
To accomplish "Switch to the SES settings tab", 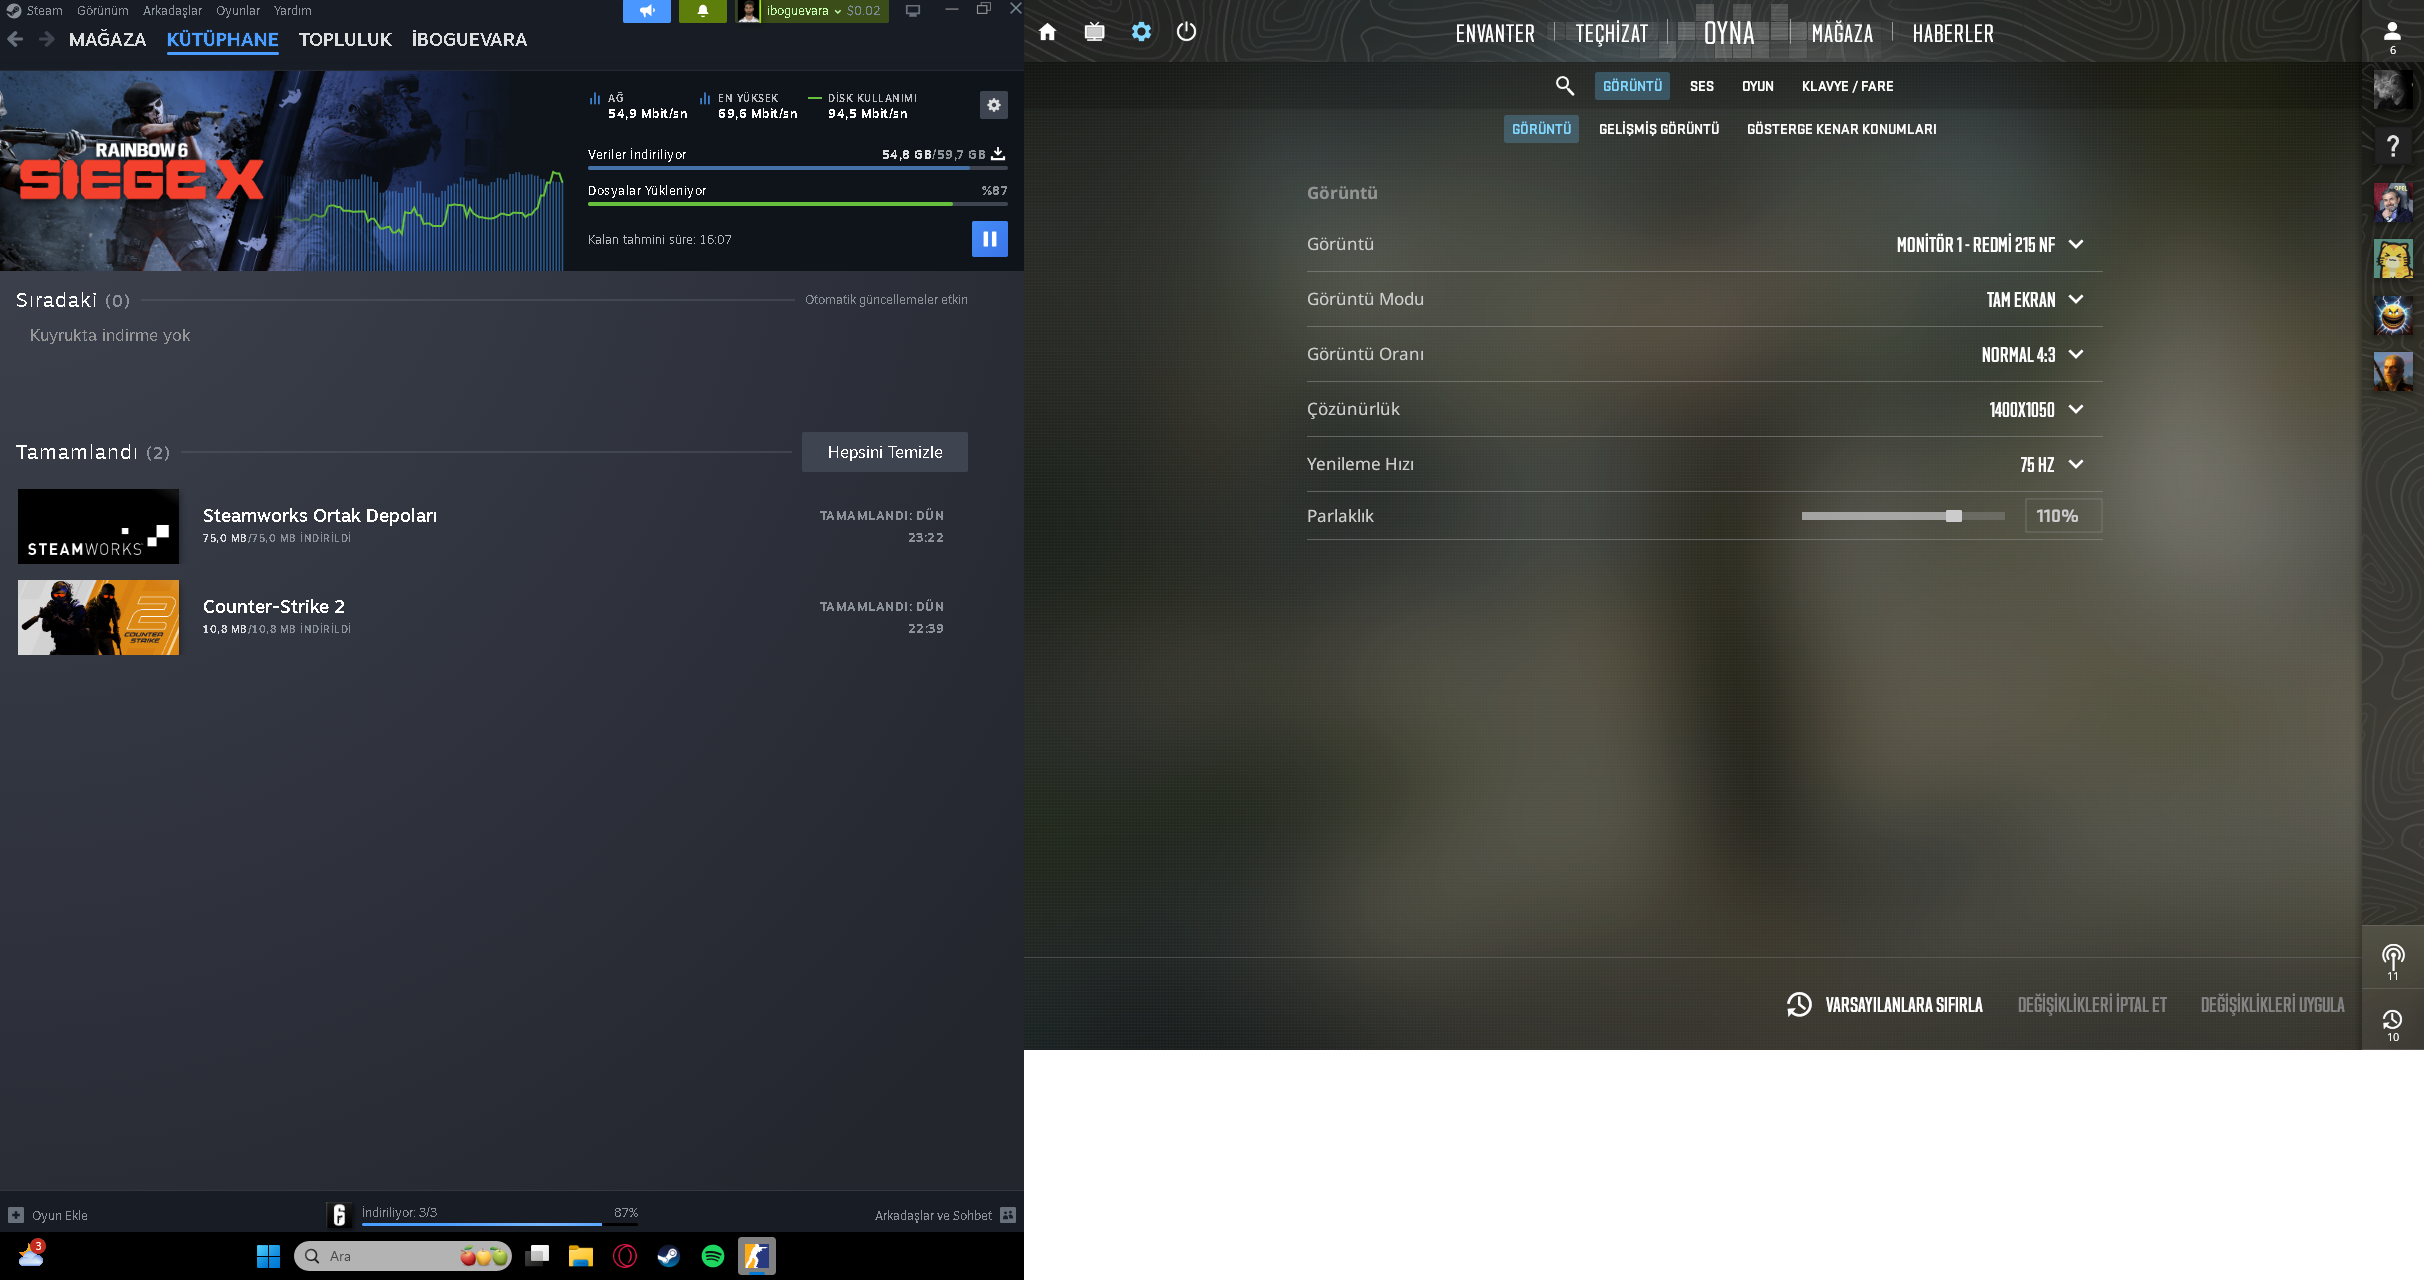I will point(1702,86).
